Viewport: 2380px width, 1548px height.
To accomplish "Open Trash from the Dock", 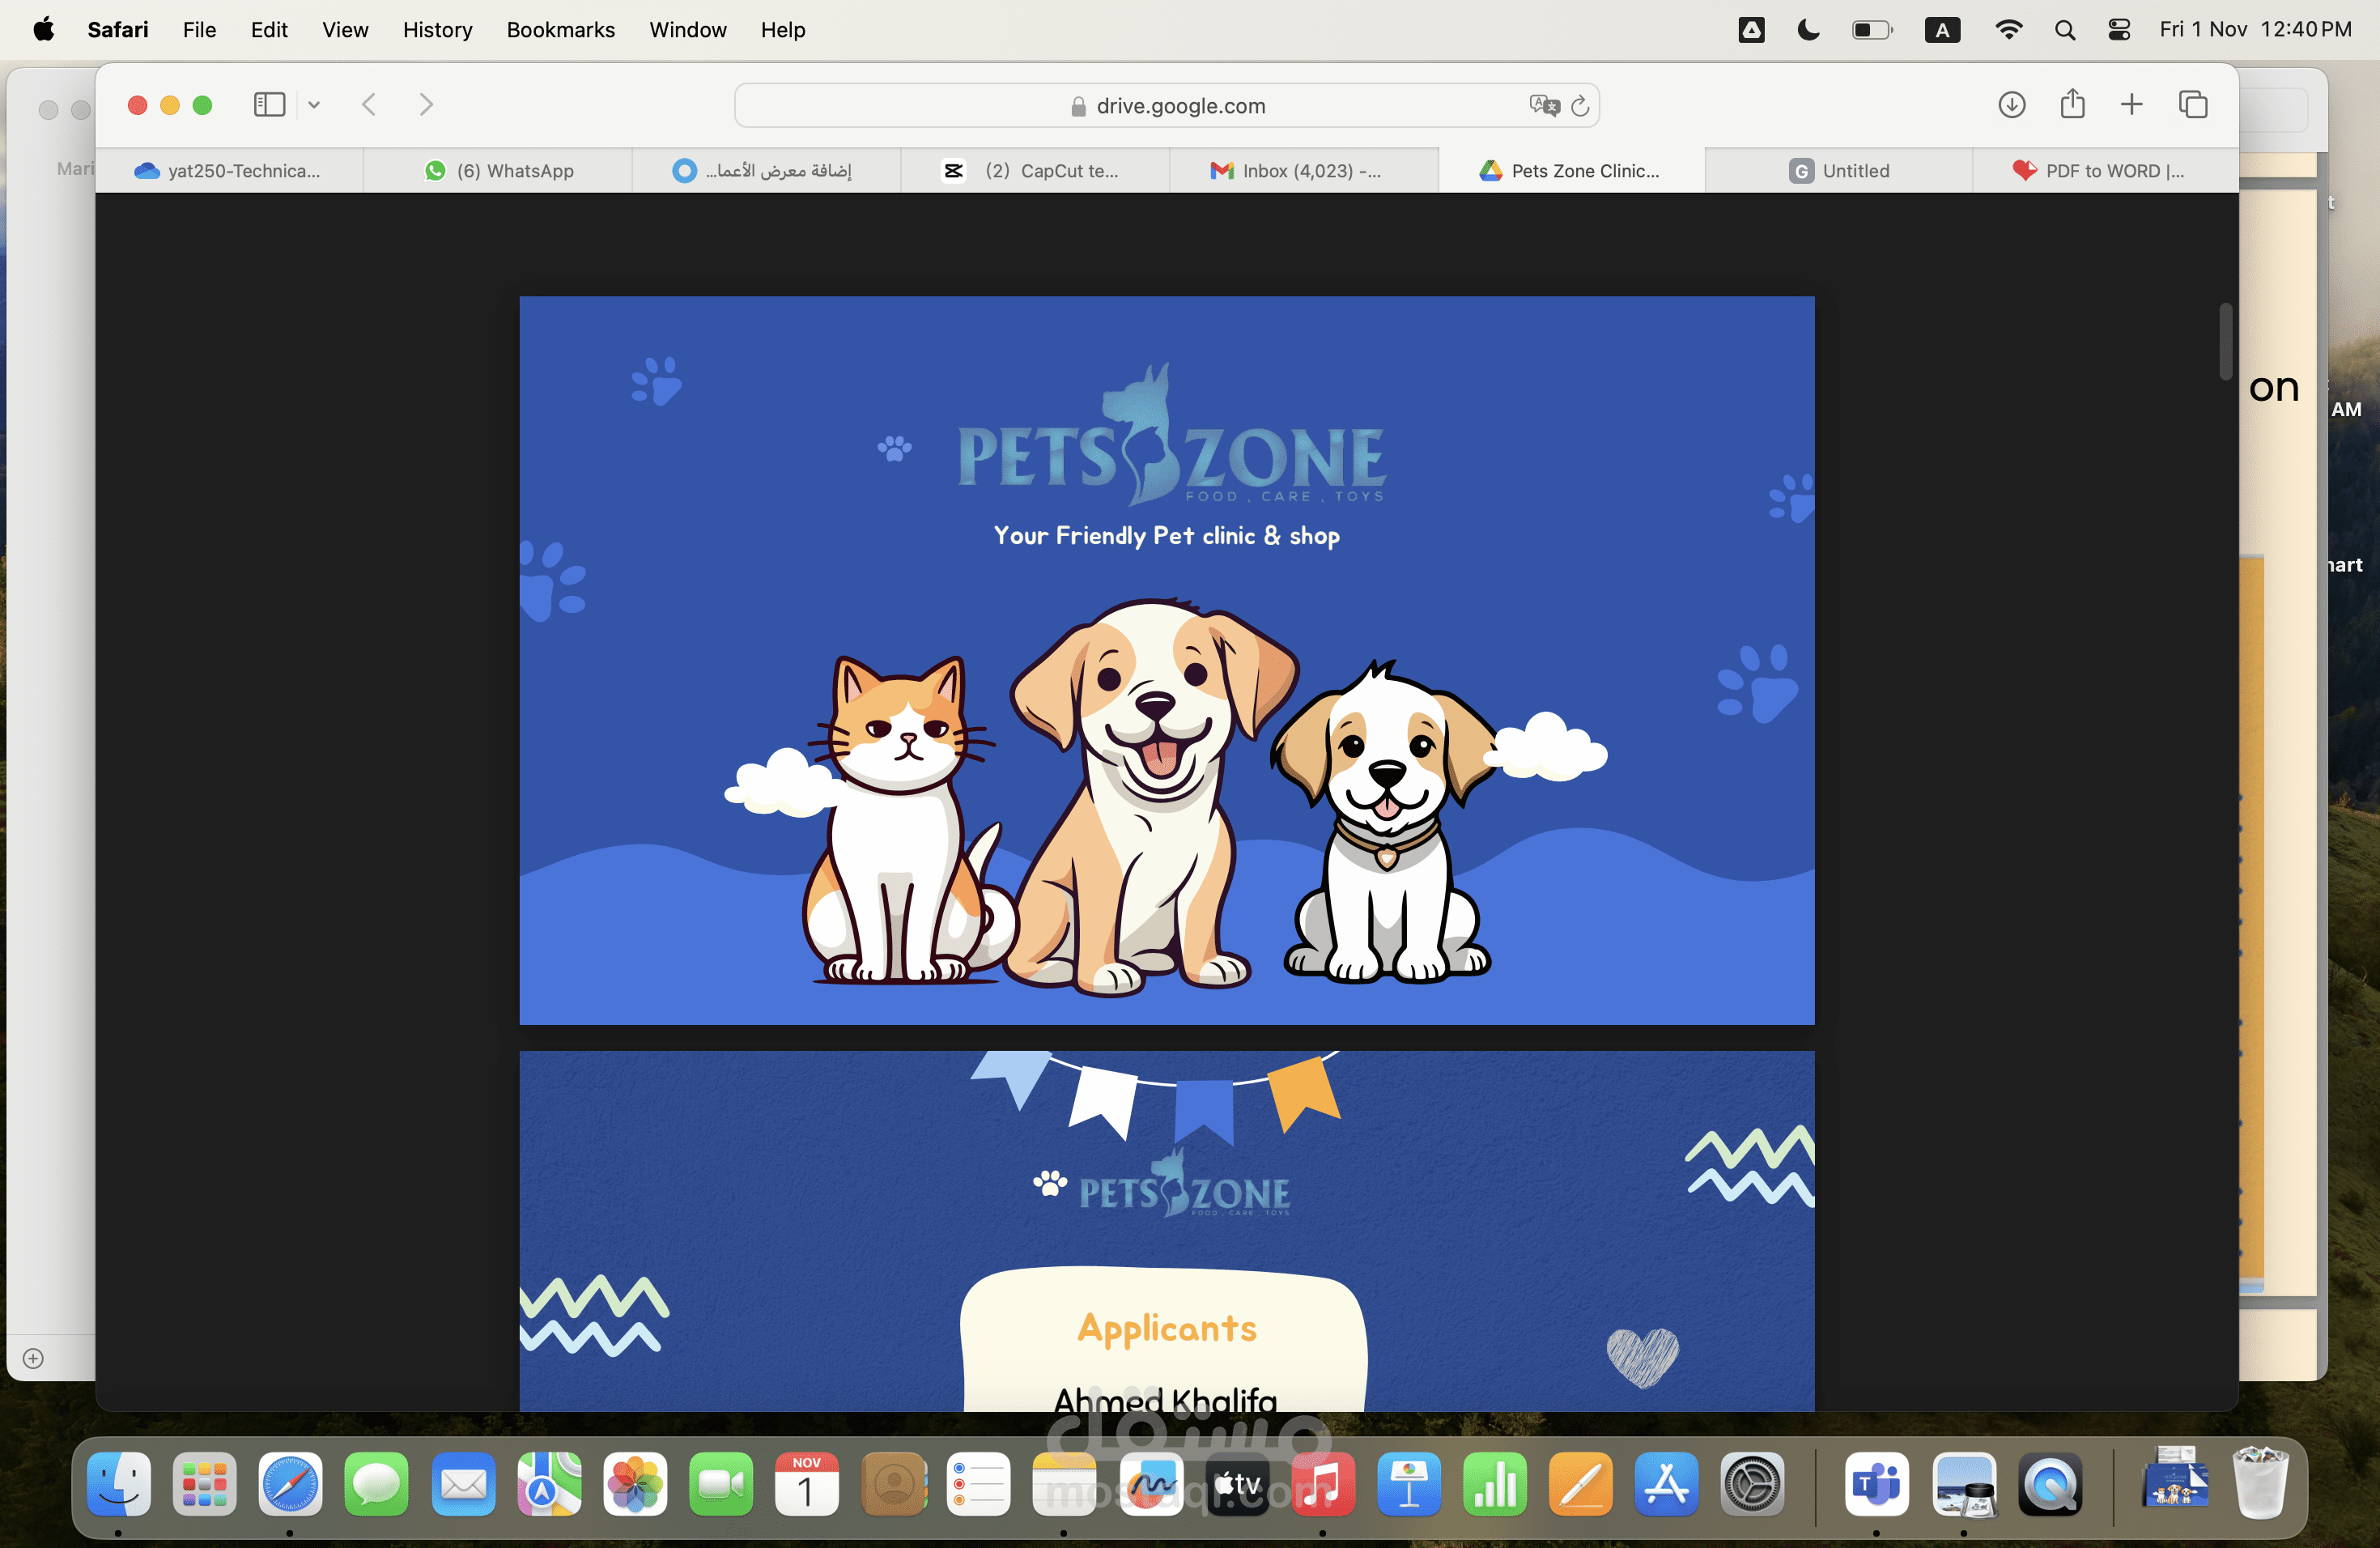I will click(2261, 1484).
